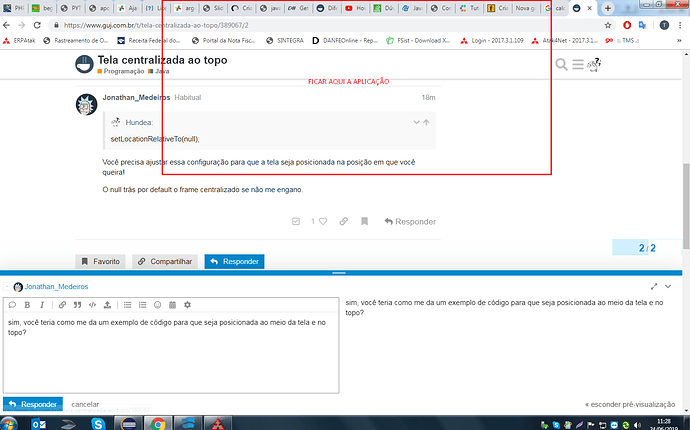Open Chrome profile avatar button
Screen dimensions: 690x430
tap(664, 25)
